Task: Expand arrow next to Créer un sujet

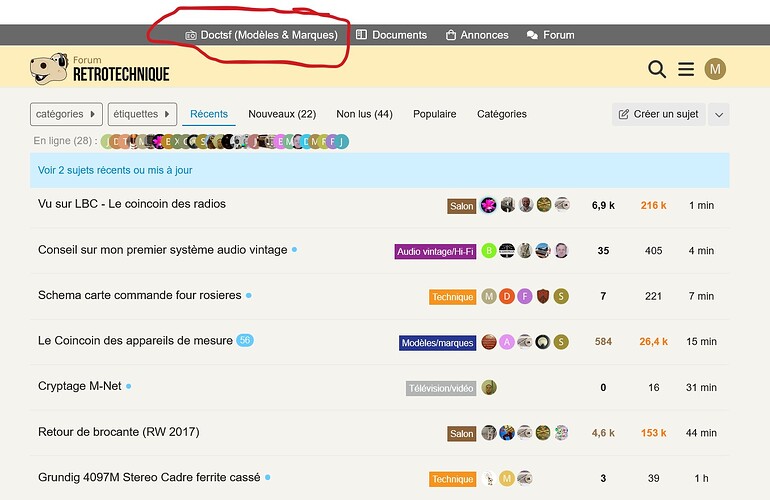Action: 718,114
